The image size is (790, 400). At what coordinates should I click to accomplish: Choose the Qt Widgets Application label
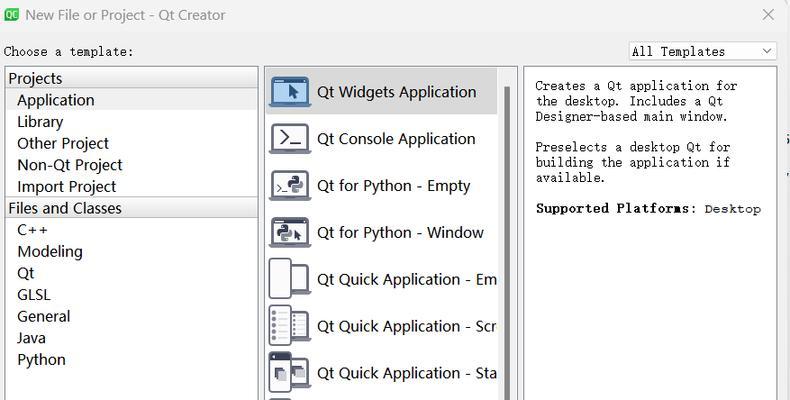[x=397, y=92]
